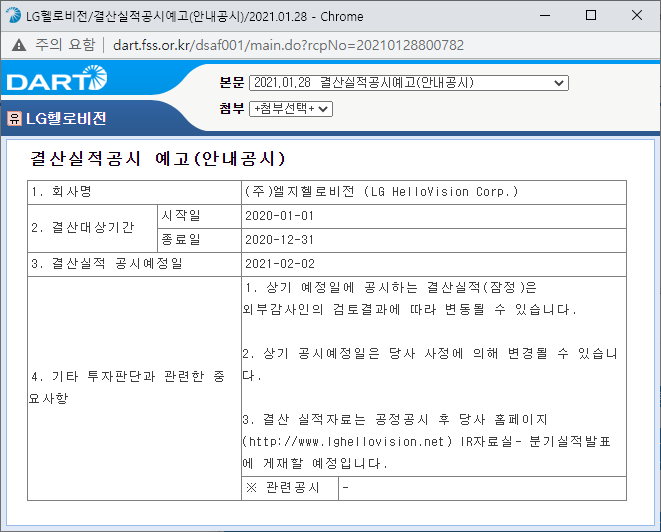This screenshot has width=661, height=532.
Task: Click the 주의 요함 security label
Action: 65,44
